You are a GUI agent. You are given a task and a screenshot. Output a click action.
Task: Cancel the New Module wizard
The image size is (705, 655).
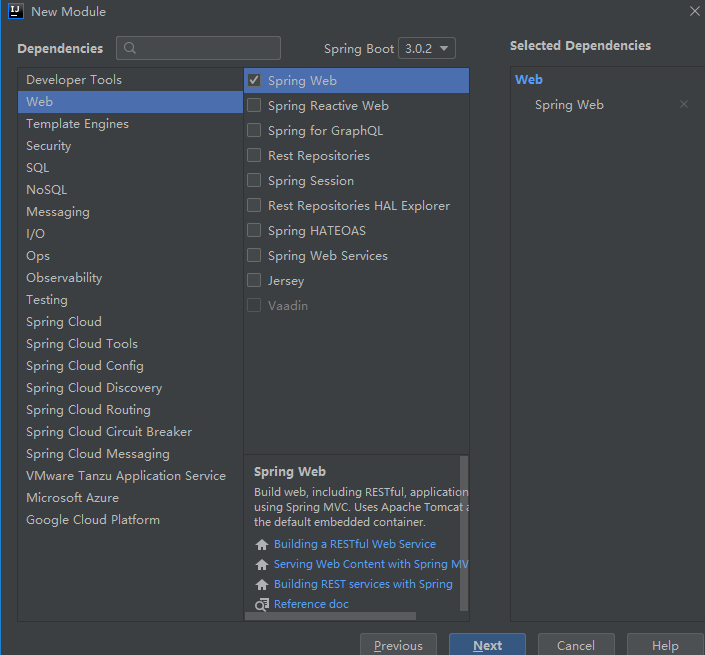coord(576,645)
